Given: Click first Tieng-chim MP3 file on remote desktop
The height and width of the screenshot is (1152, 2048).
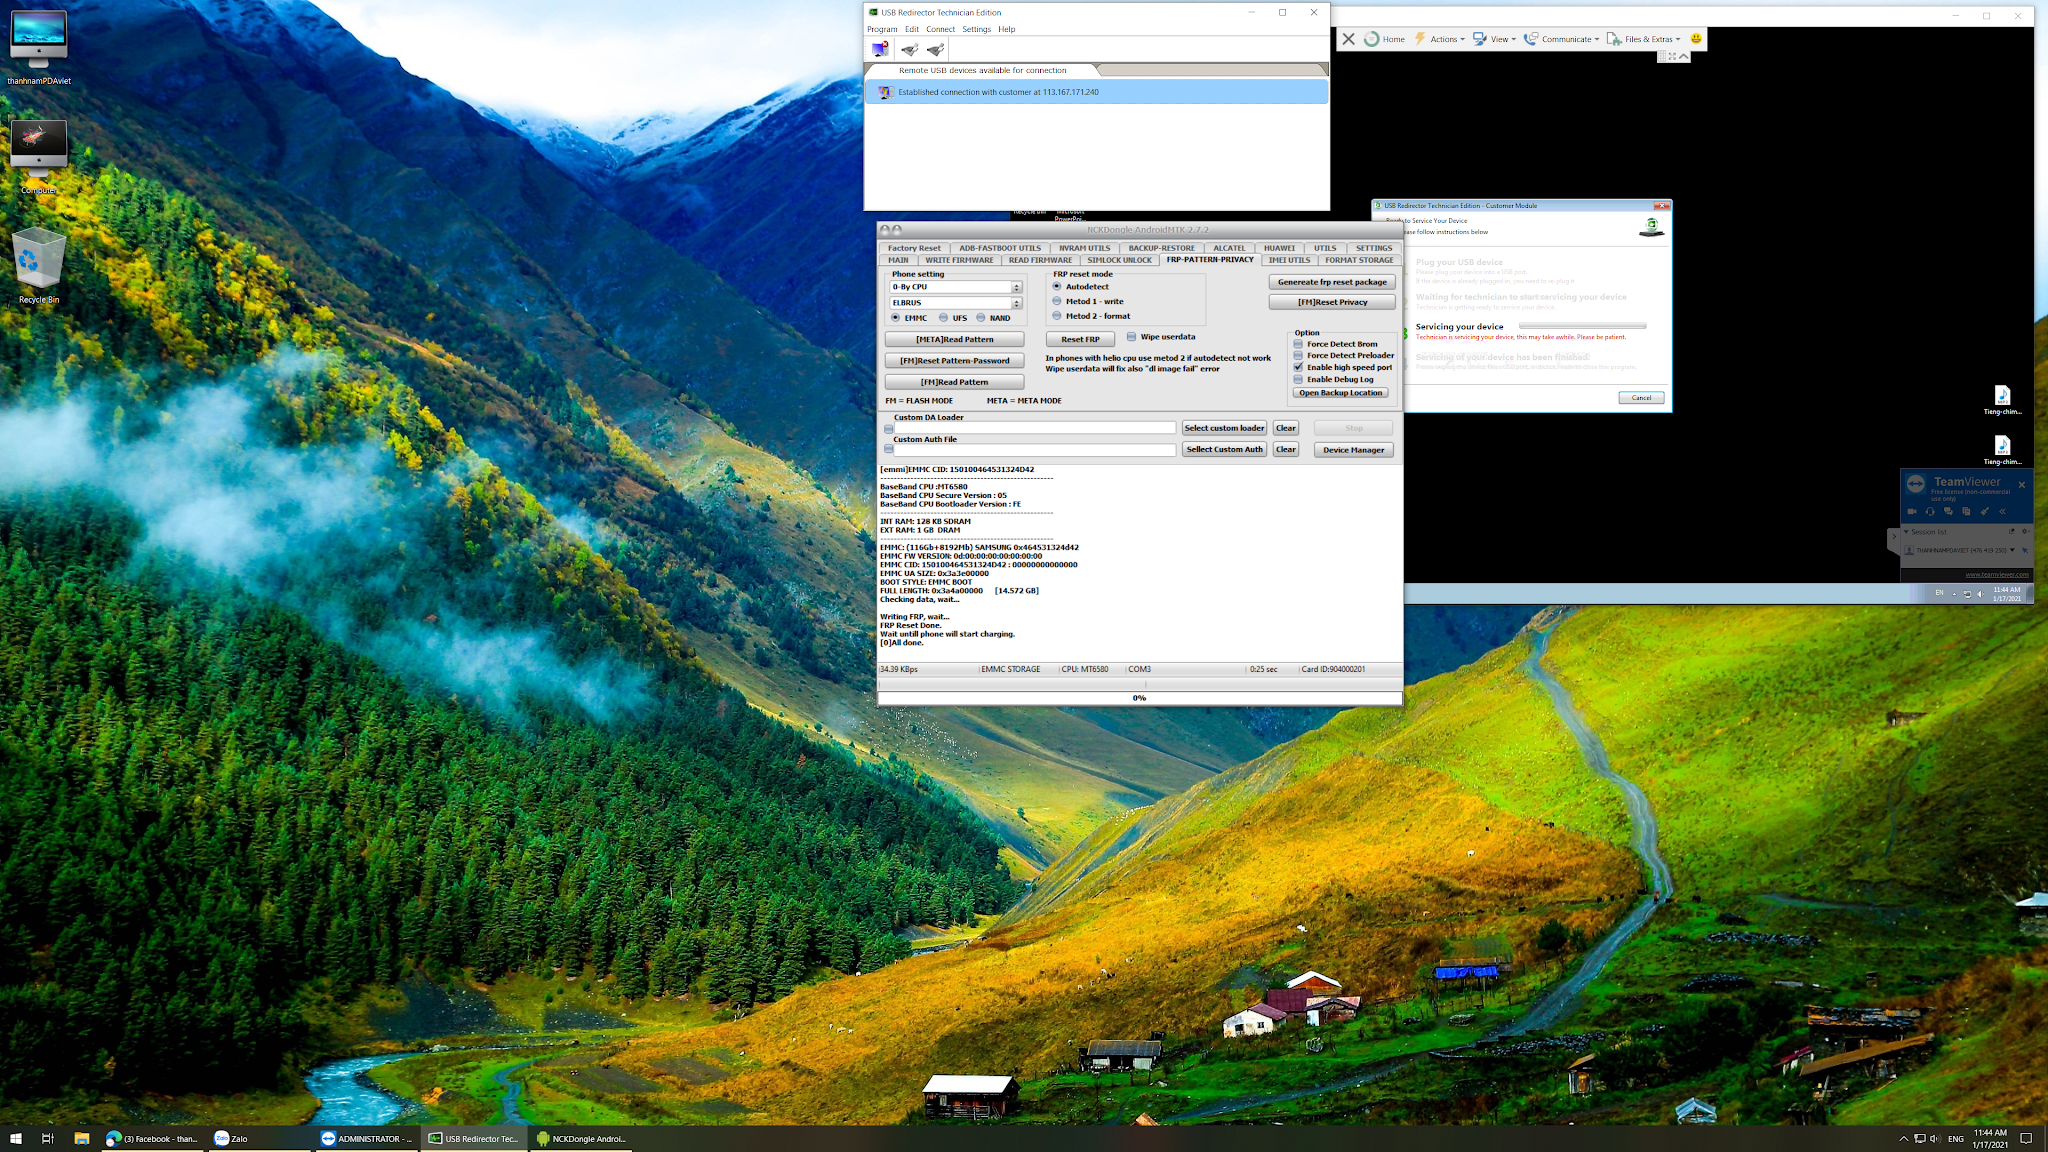Looking at the screenshot, I should (2002, 400).
